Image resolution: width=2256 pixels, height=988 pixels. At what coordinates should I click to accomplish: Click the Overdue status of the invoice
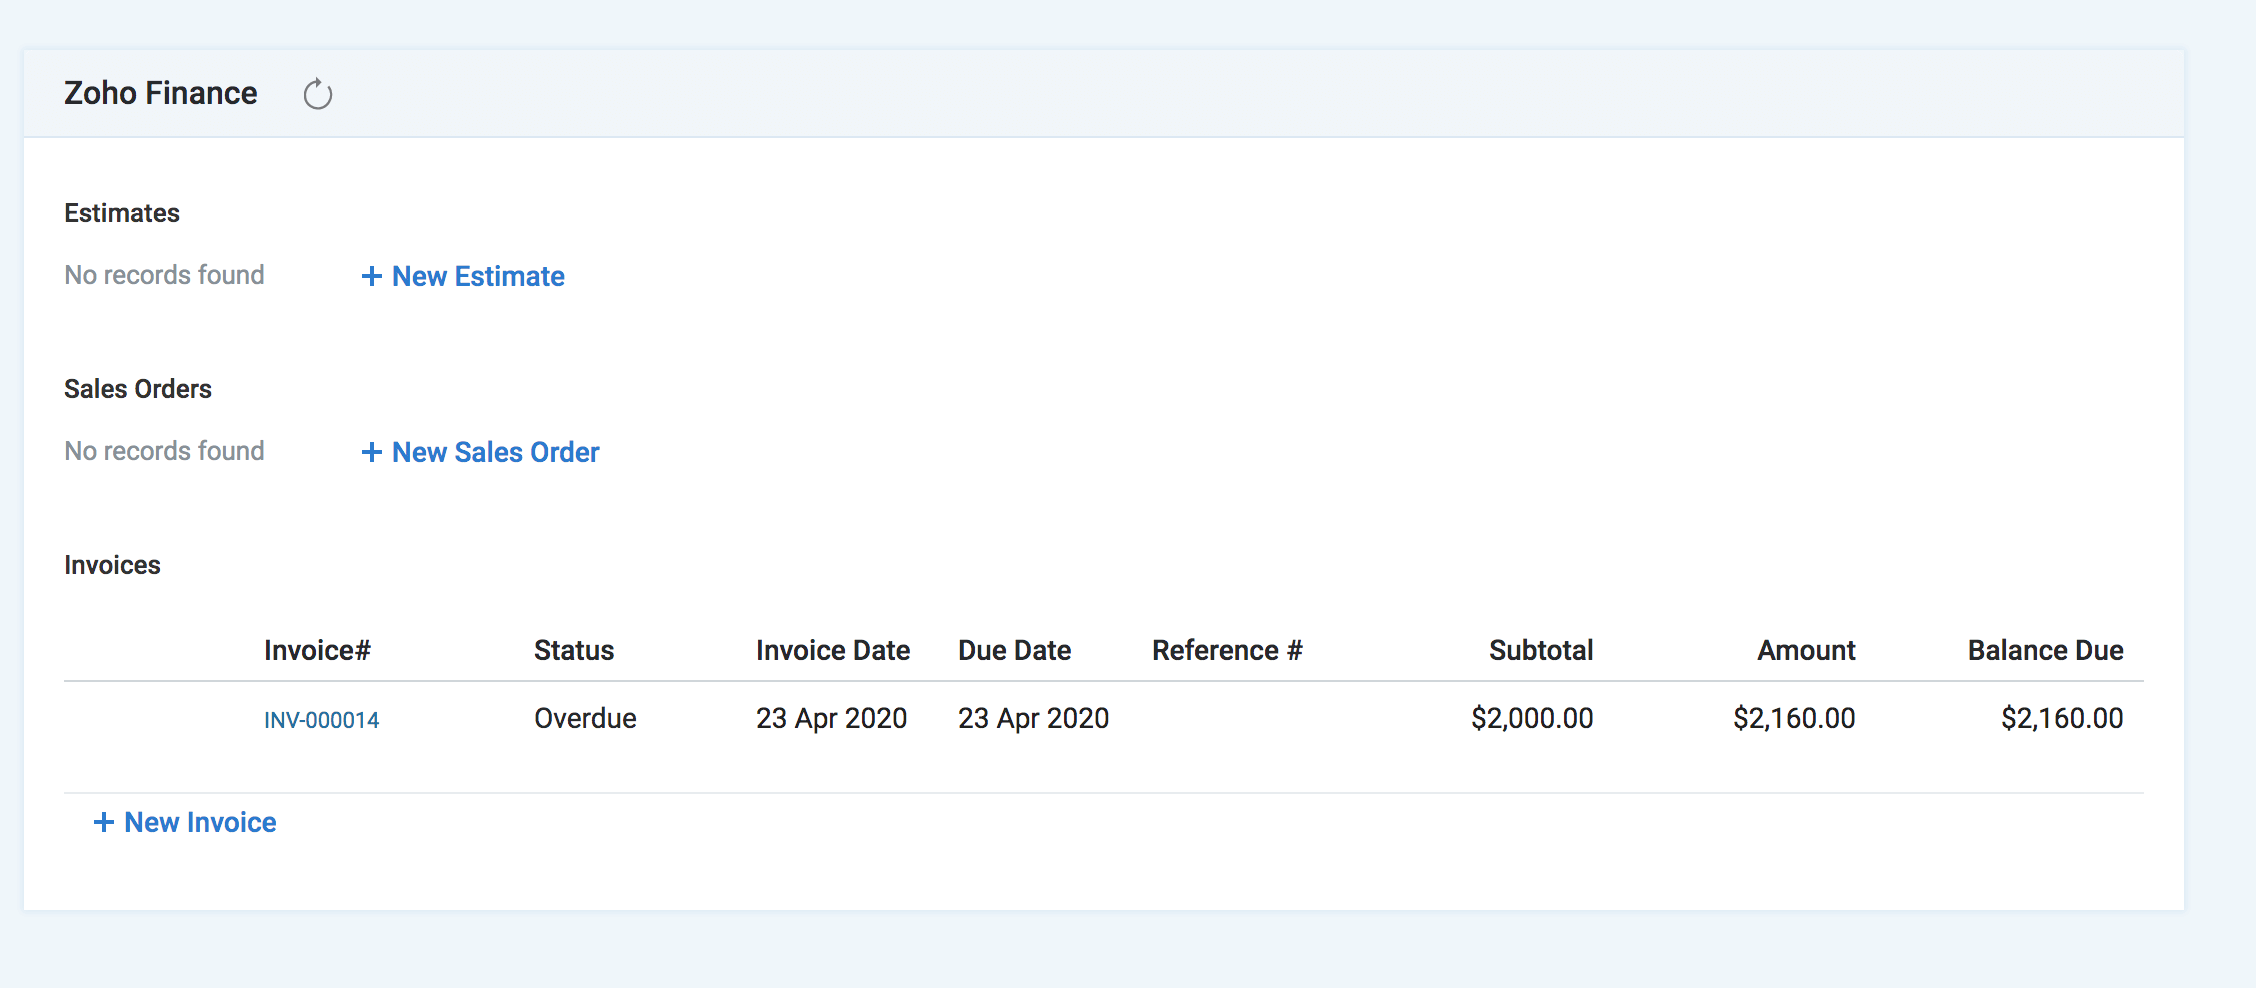(x=585, y=718)
